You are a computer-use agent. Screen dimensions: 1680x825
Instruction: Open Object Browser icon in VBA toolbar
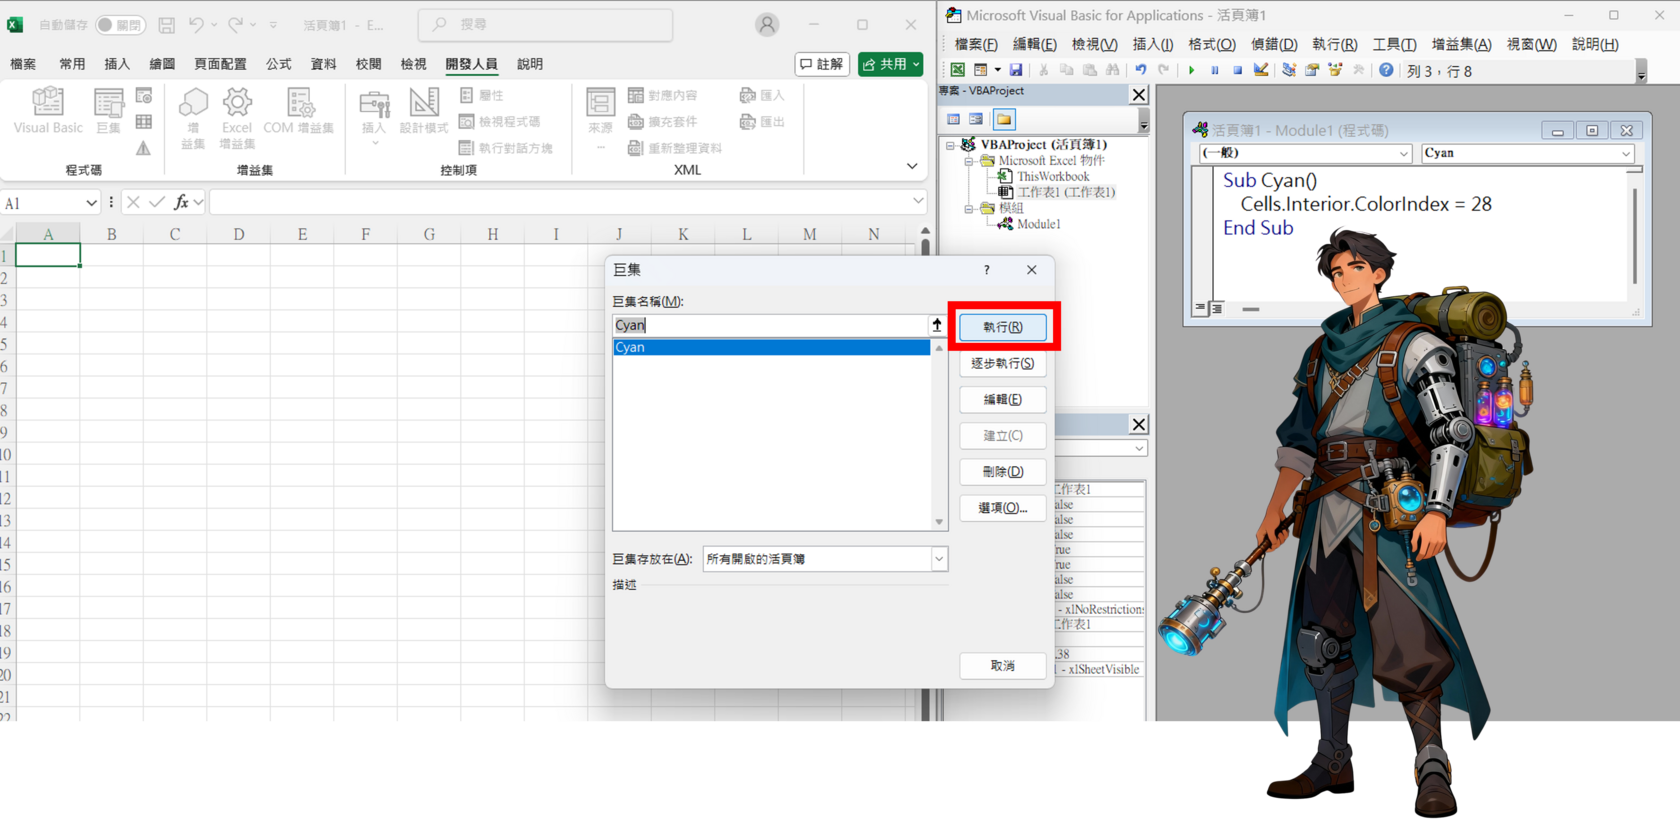click(1335, 70)
